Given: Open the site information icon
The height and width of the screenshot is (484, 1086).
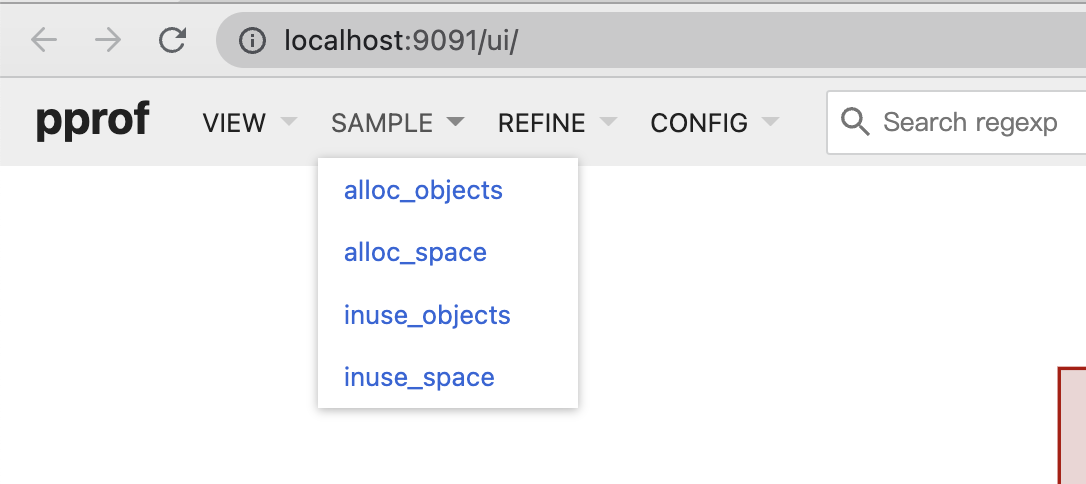Looking at the screenshot, I should pyautogui.click(x=254, y=41).
